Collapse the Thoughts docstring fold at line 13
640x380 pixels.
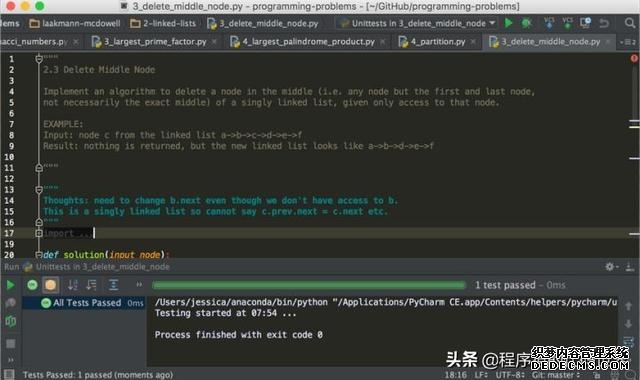click(x=39, y=189)
